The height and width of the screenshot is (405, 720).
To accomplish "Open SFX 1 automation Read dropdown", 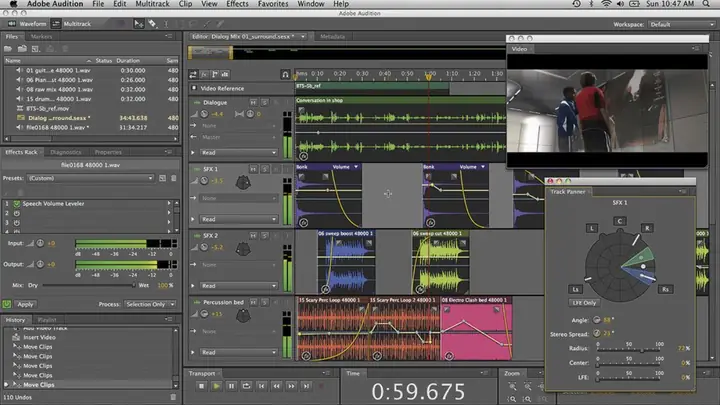I will tap(239, 219).
